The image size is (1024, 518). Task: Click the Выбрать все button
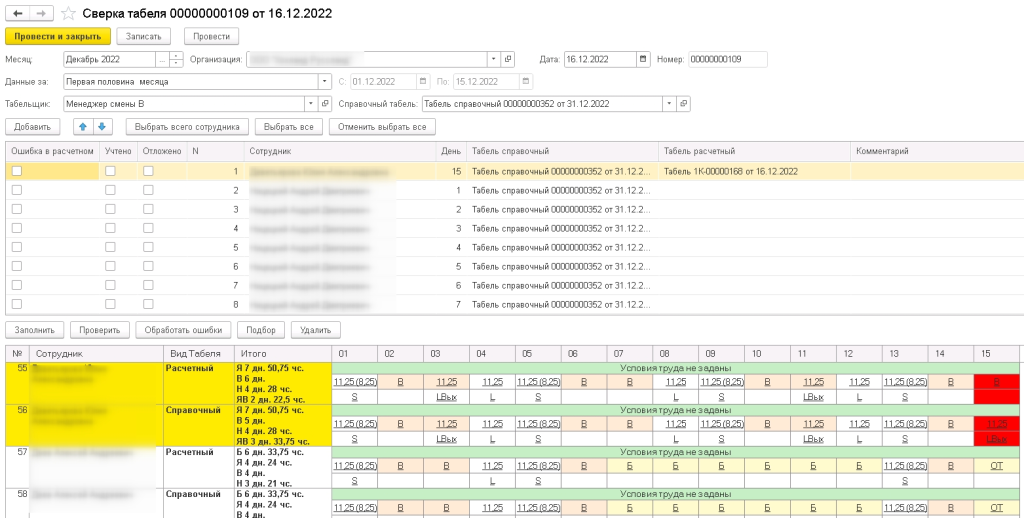tap(289, 127)
